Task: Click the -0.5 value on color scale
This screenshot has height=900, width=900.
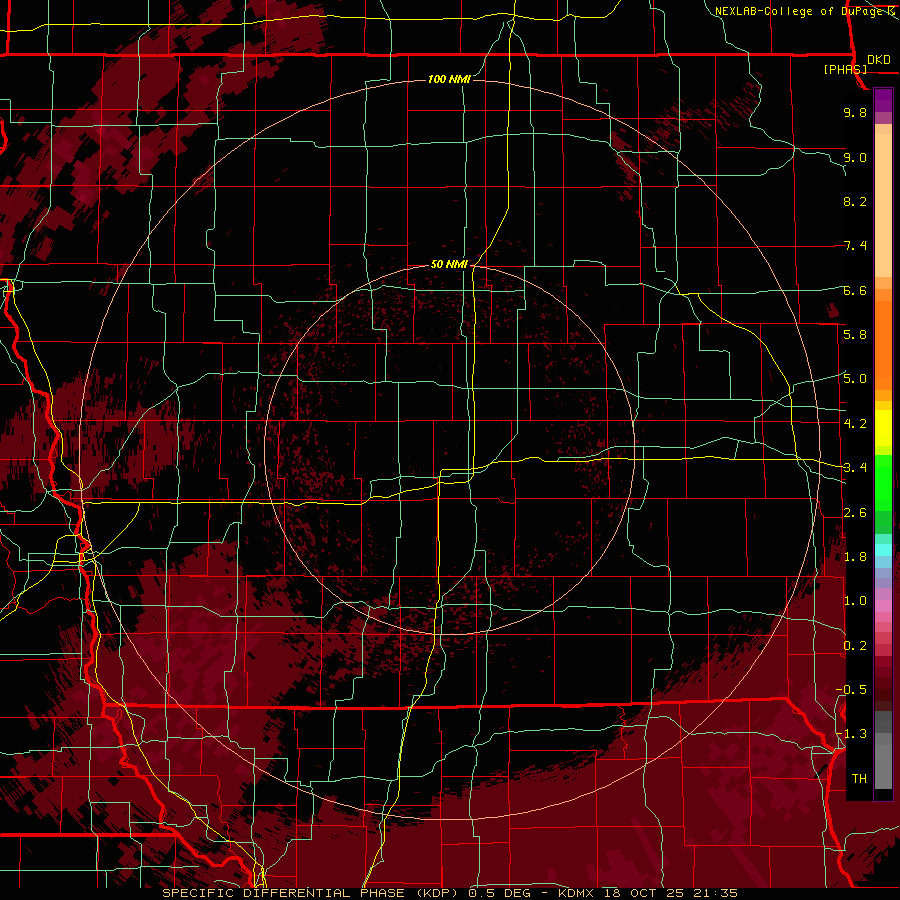Action: [x=852, y=690]
